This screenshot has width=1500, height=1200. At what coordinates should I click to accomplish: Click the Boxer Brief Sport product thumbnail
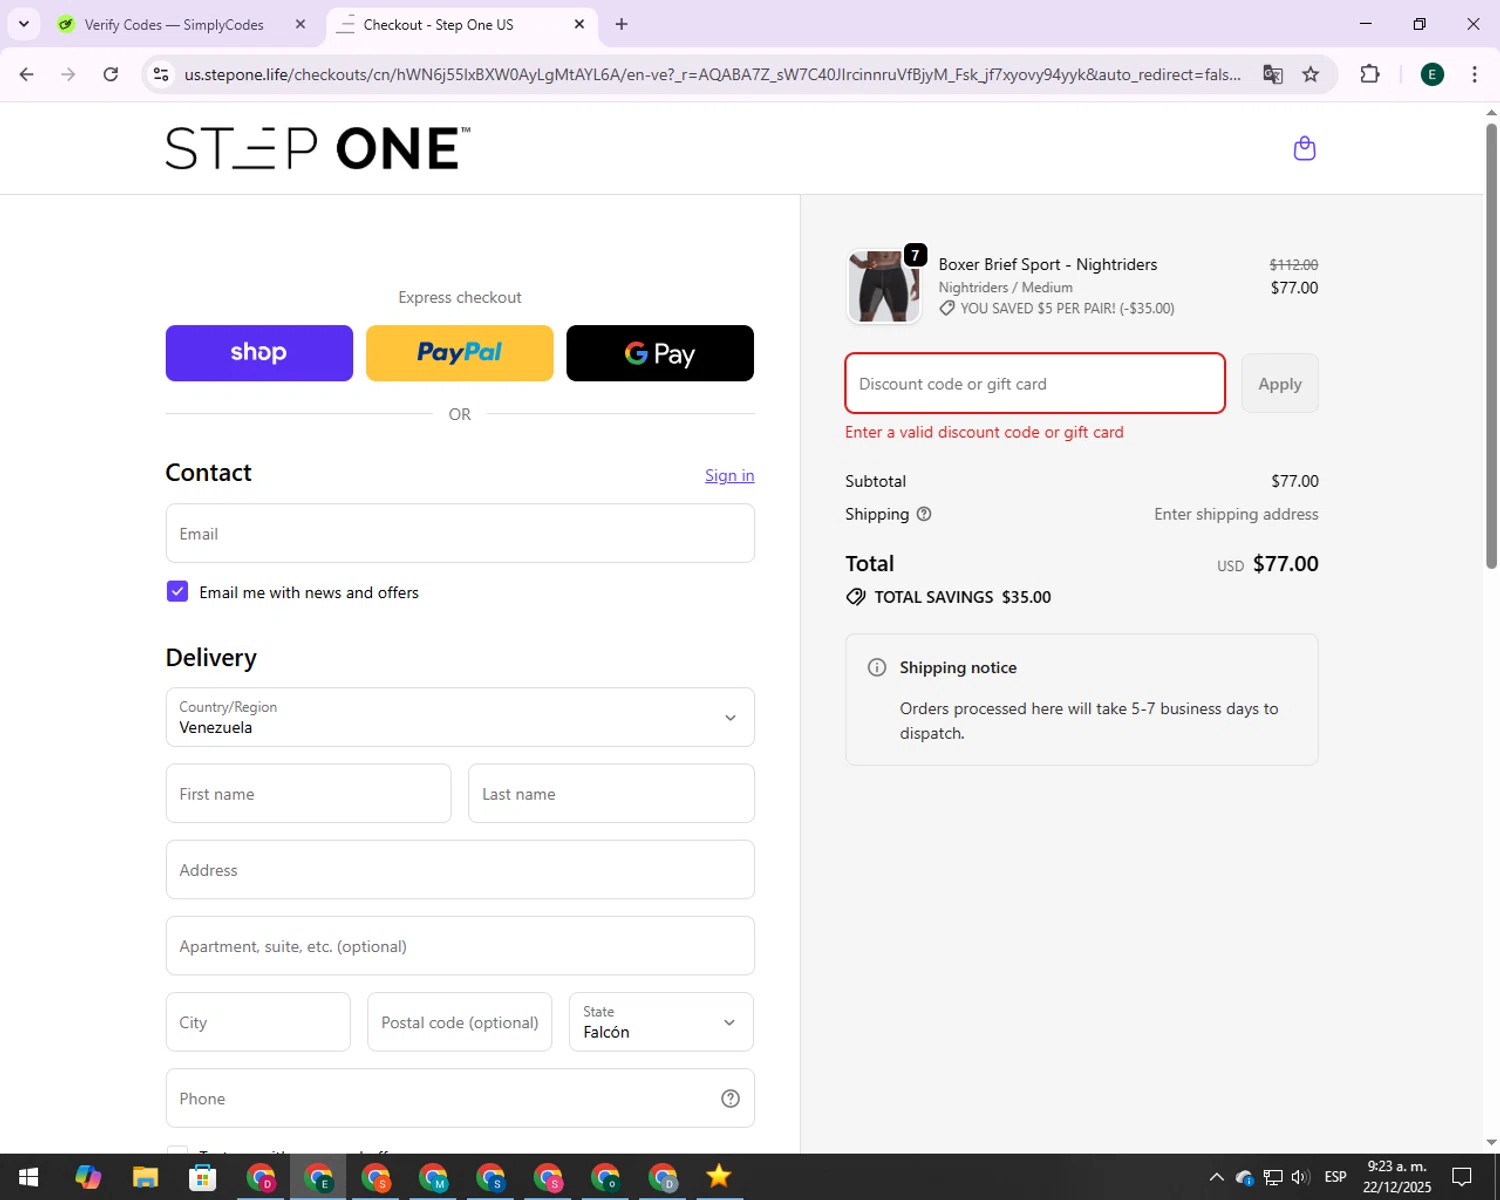(x=884, y=287)
